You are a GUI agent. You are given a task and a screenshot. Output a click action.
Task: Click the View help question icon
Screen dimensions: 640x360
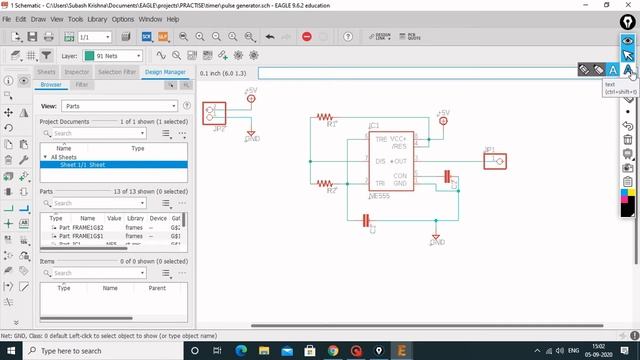187,106
